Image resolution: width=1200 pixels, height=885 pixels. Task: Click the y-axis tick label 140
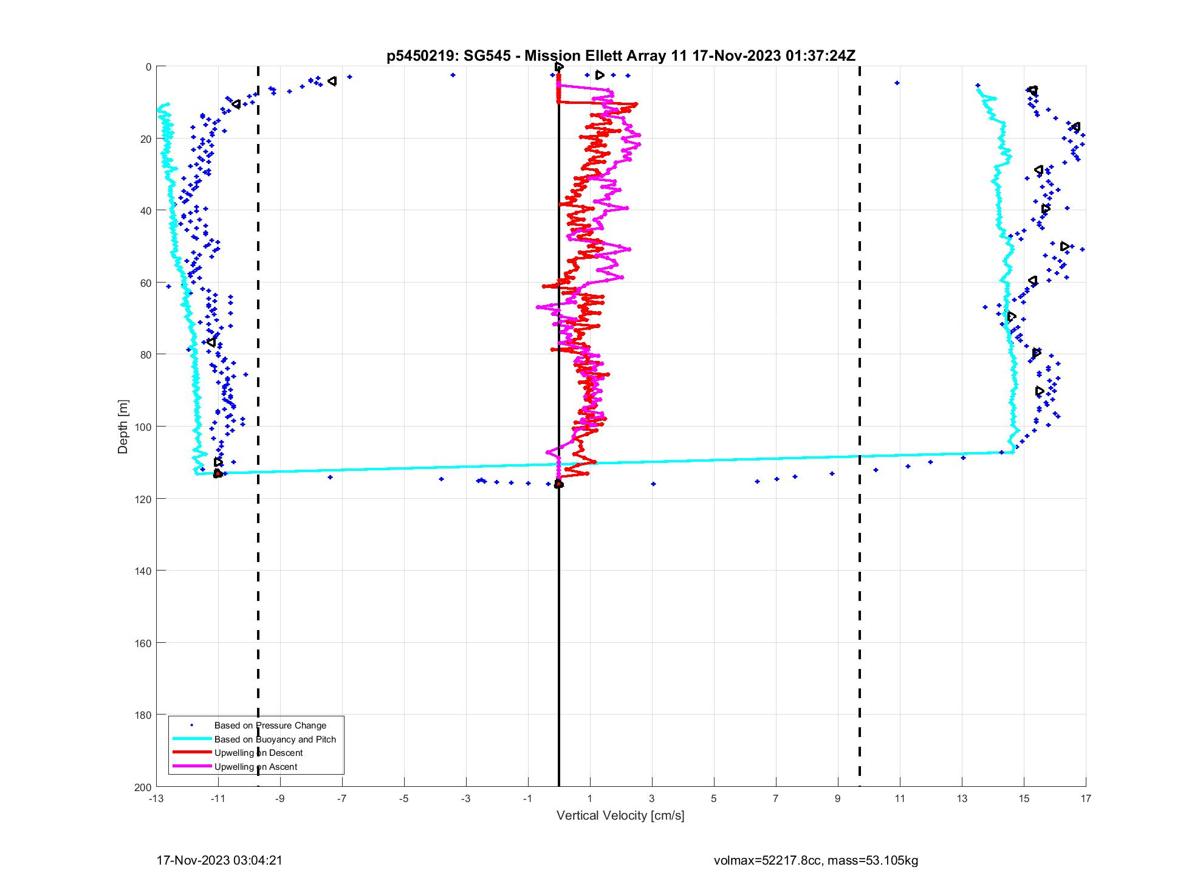[x=141, y=571]
